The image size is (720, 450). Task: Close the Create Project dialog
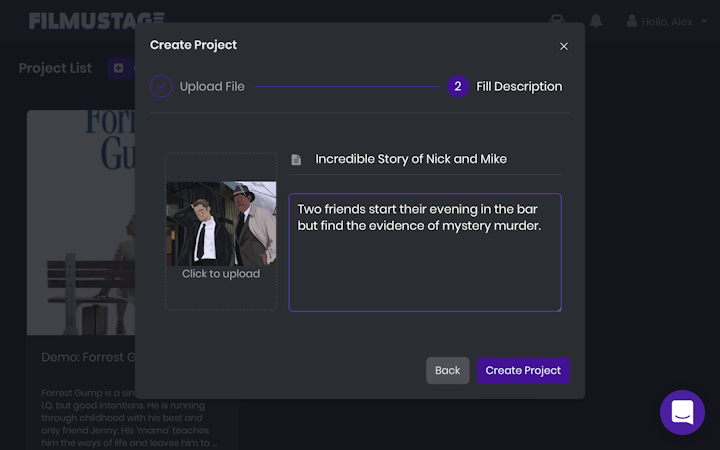pyautogui.click(x=564, y=46)
